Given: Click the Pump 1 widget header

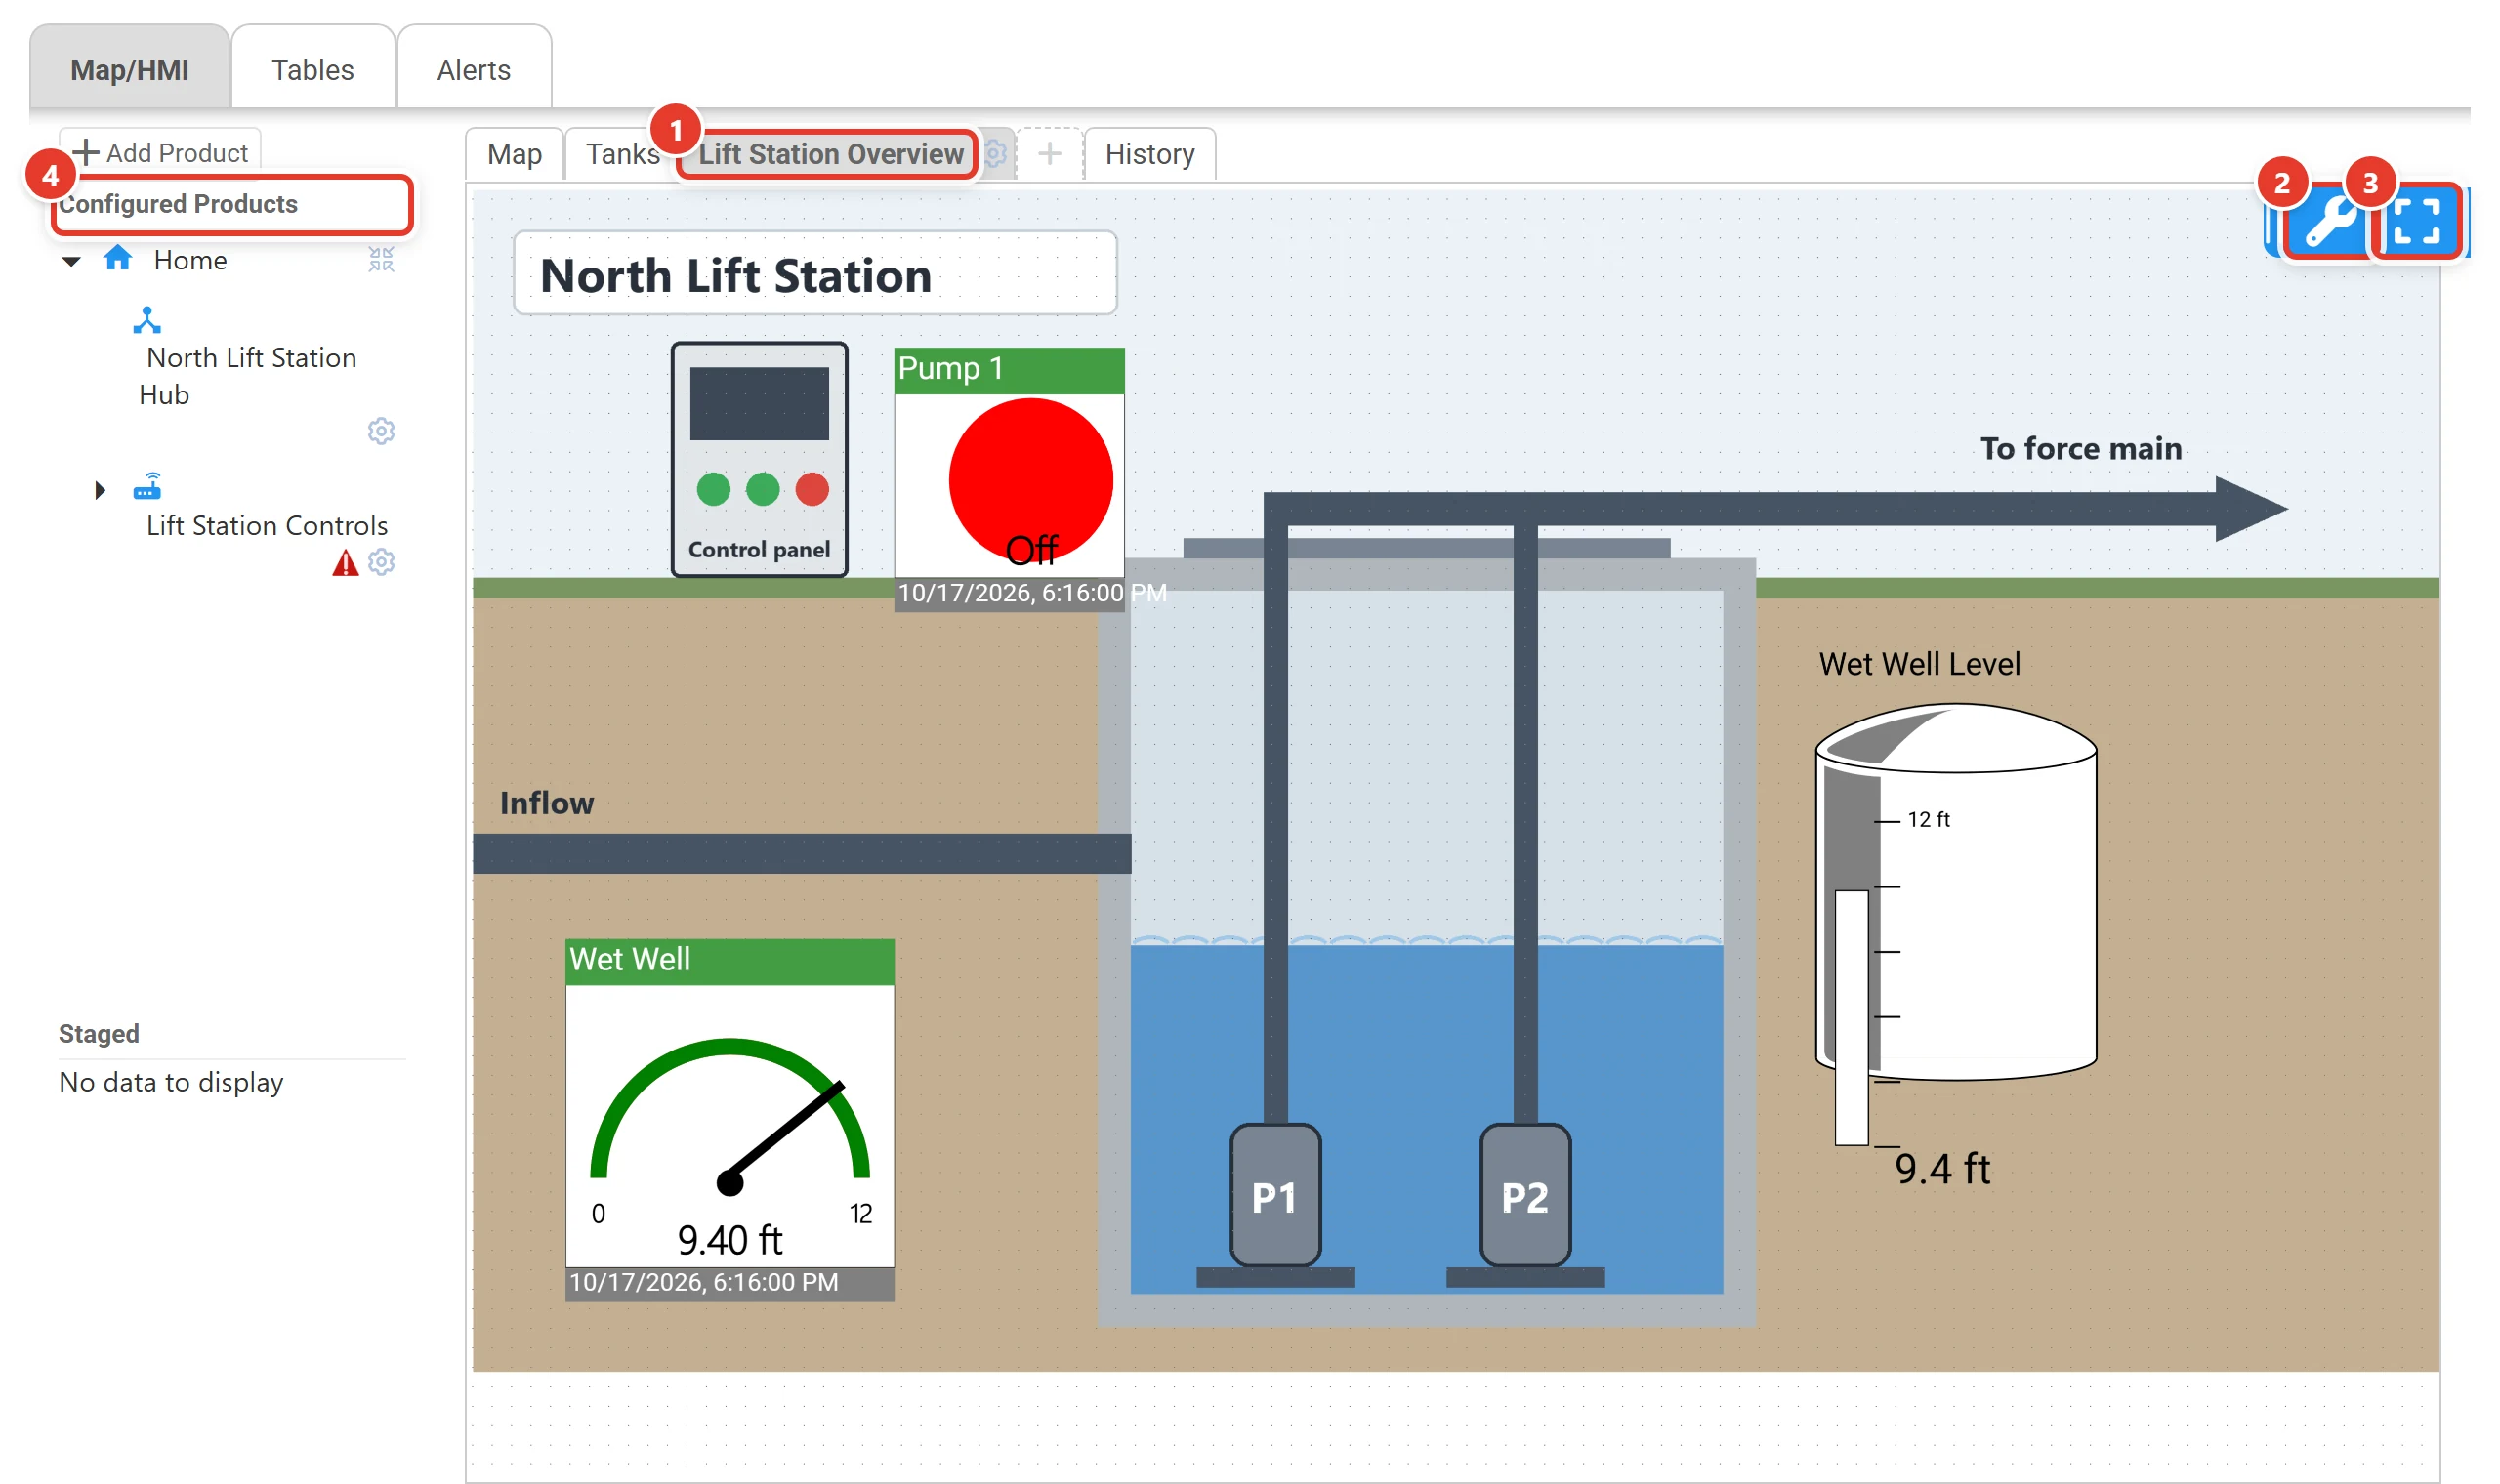Looking at the screenshot, I should (1009, 369).
